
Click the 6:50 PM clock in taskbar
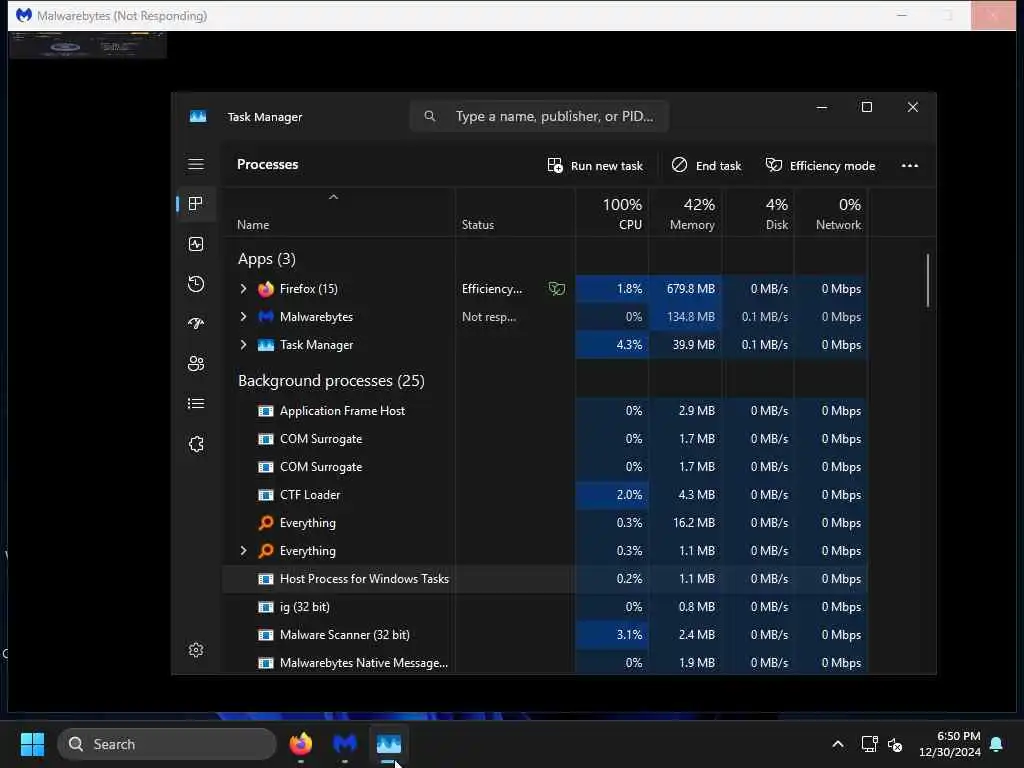[958, 736]
